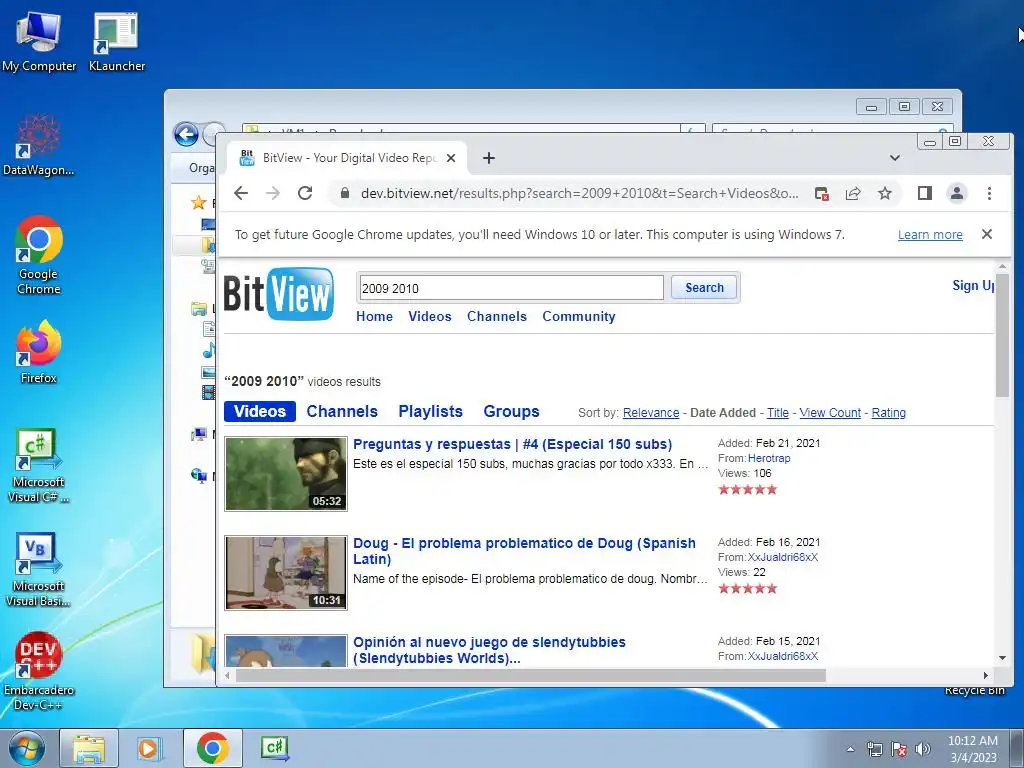Open File Explorer from taskbar
This screenshot has height=768, width=1024.
coord(89,748)
